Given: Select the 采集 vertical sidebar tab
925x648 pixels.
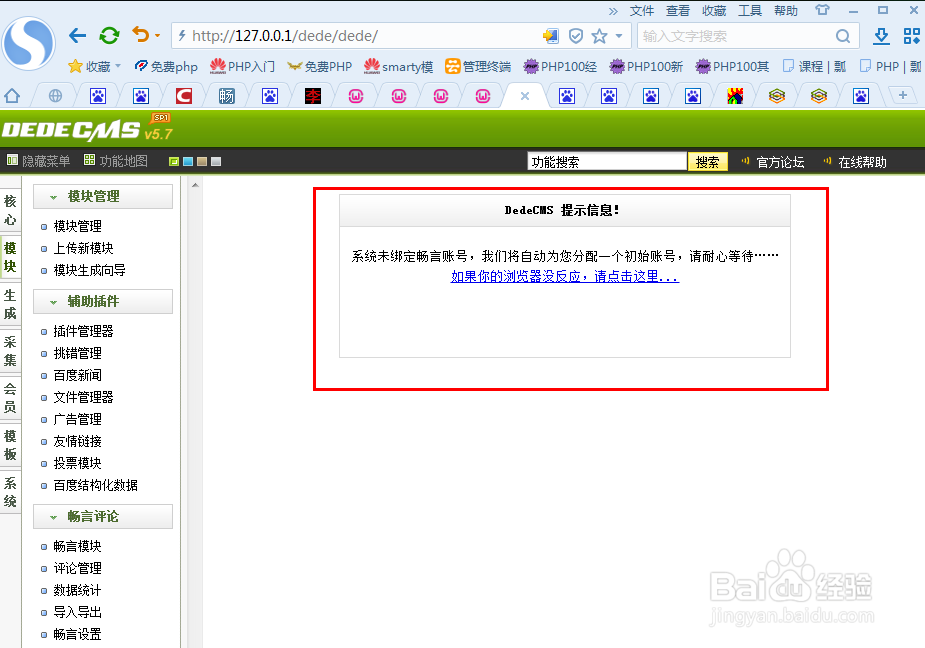Looking at the screenshot, I should pyautogui.click(x=10, y=351).
